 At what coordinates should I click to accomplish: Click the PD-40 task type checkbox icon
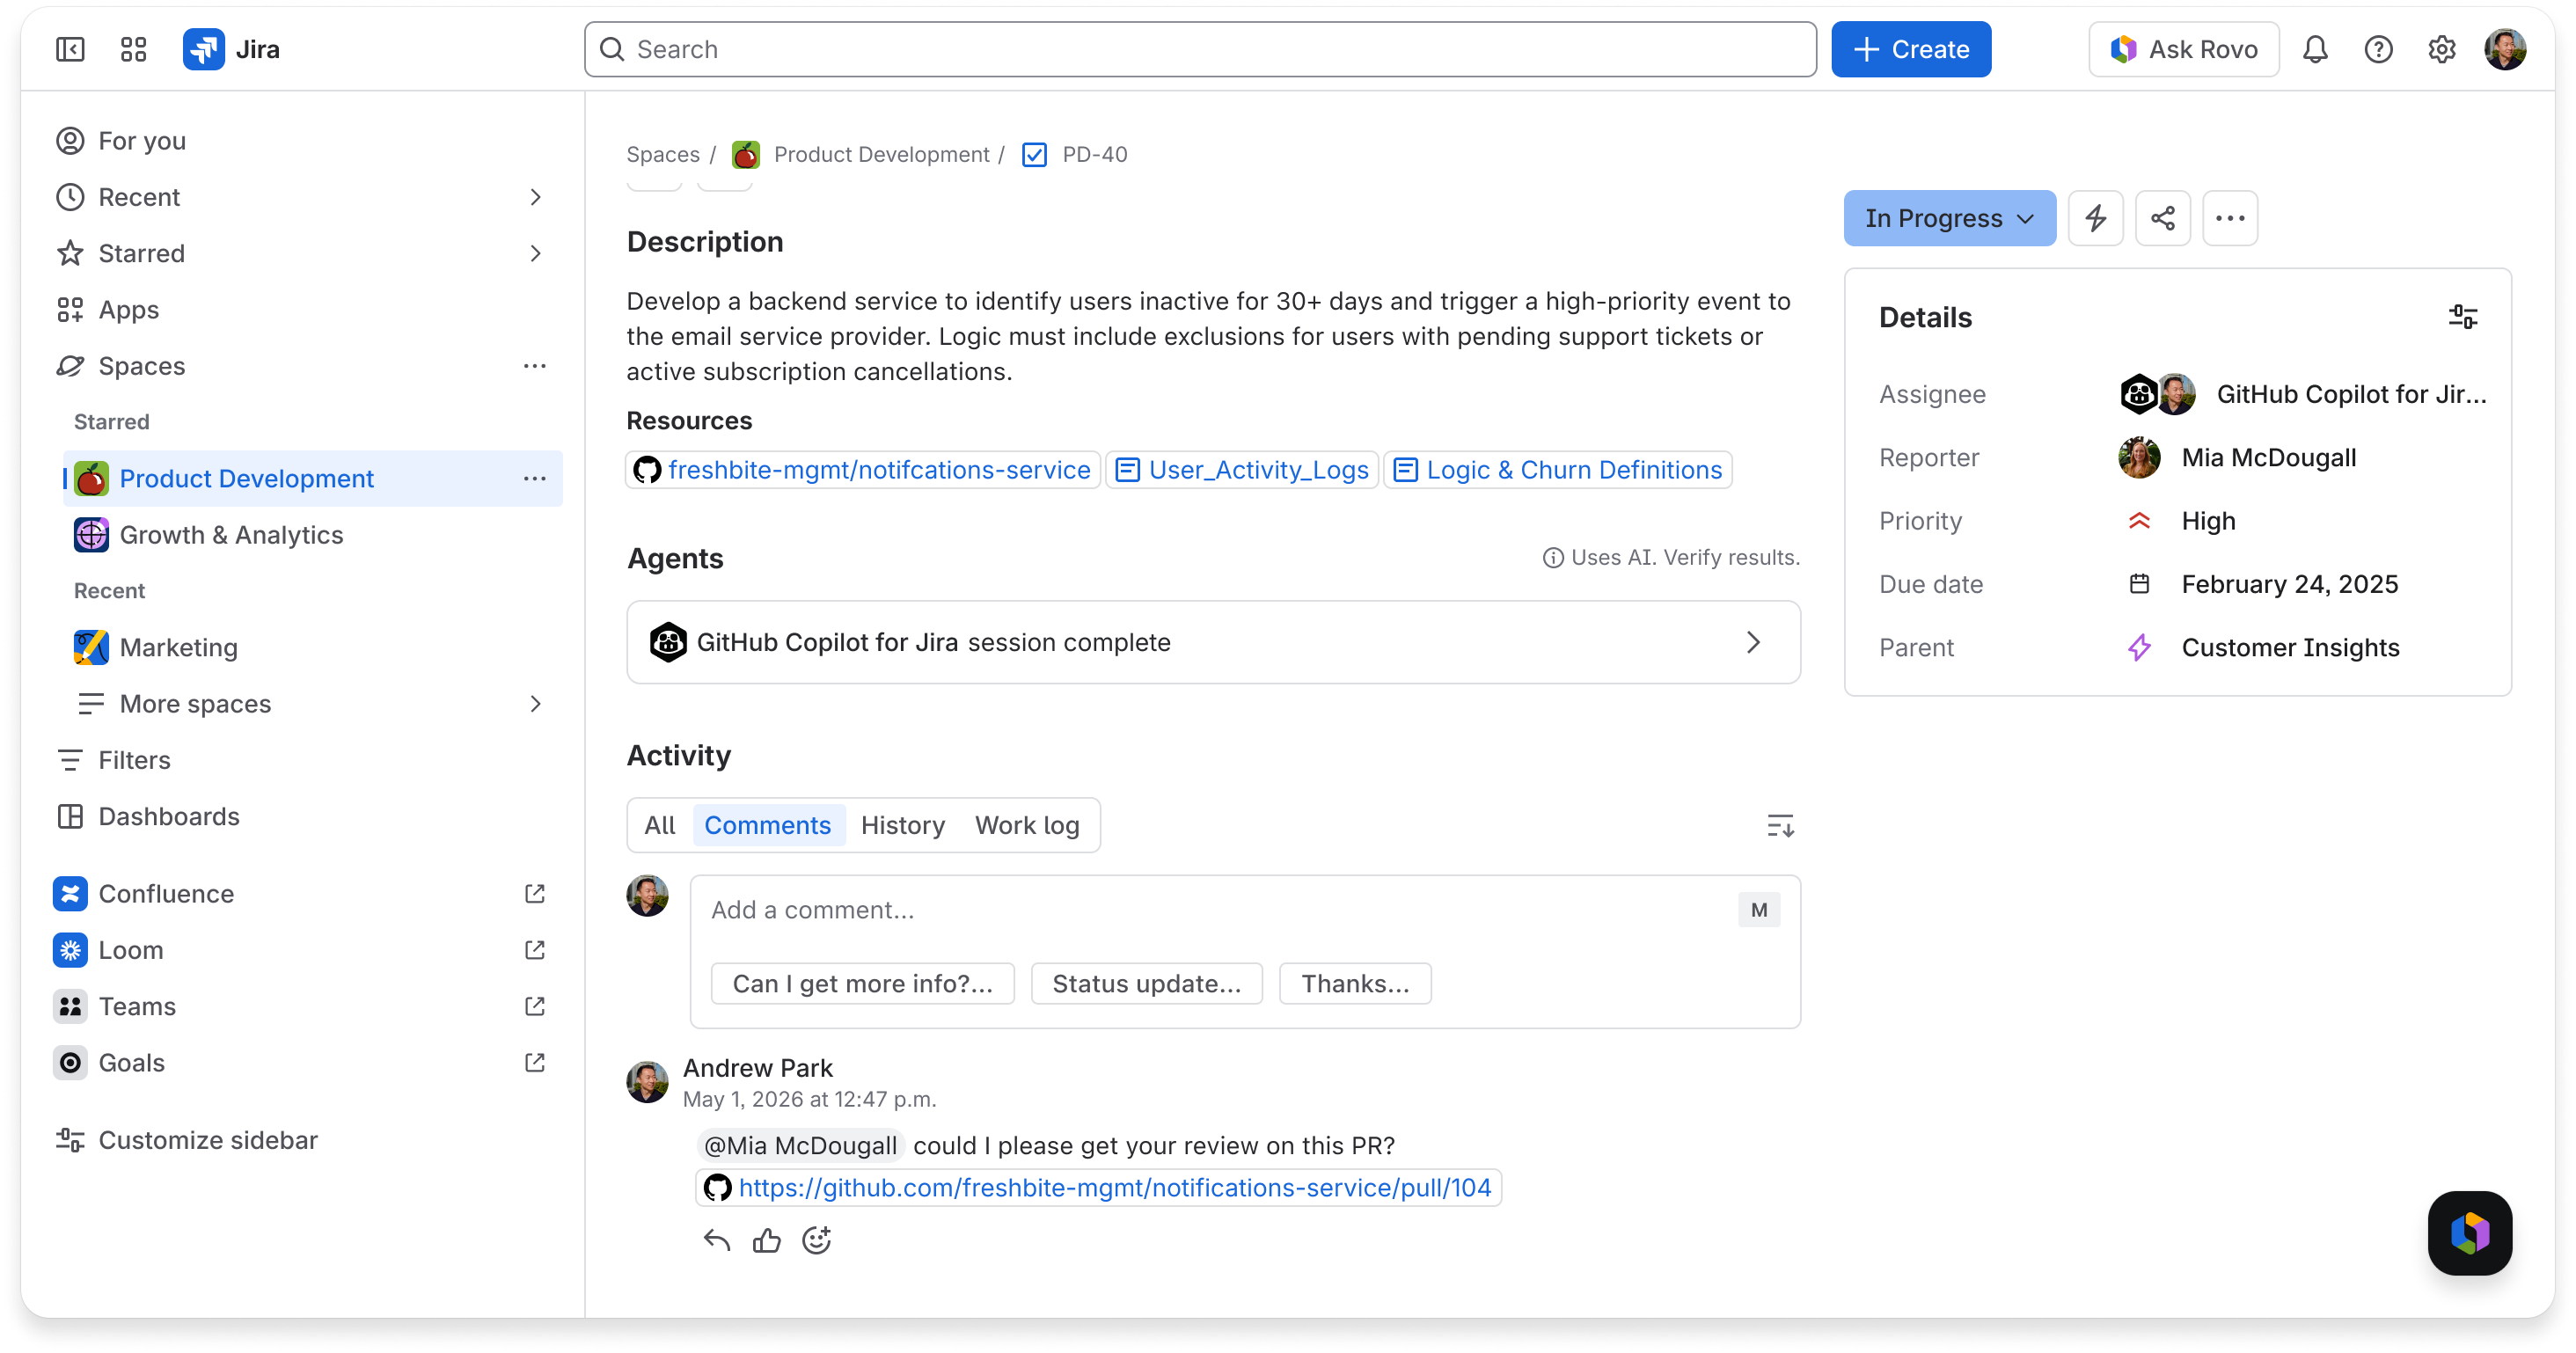[x=1034, y=155]
